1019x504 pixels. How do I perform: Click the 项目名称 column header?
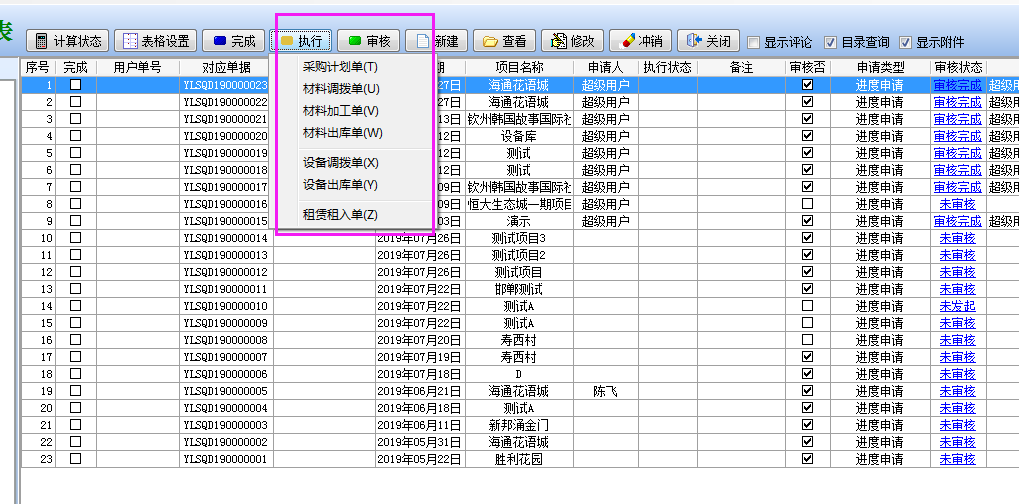[x=518, y=67]
